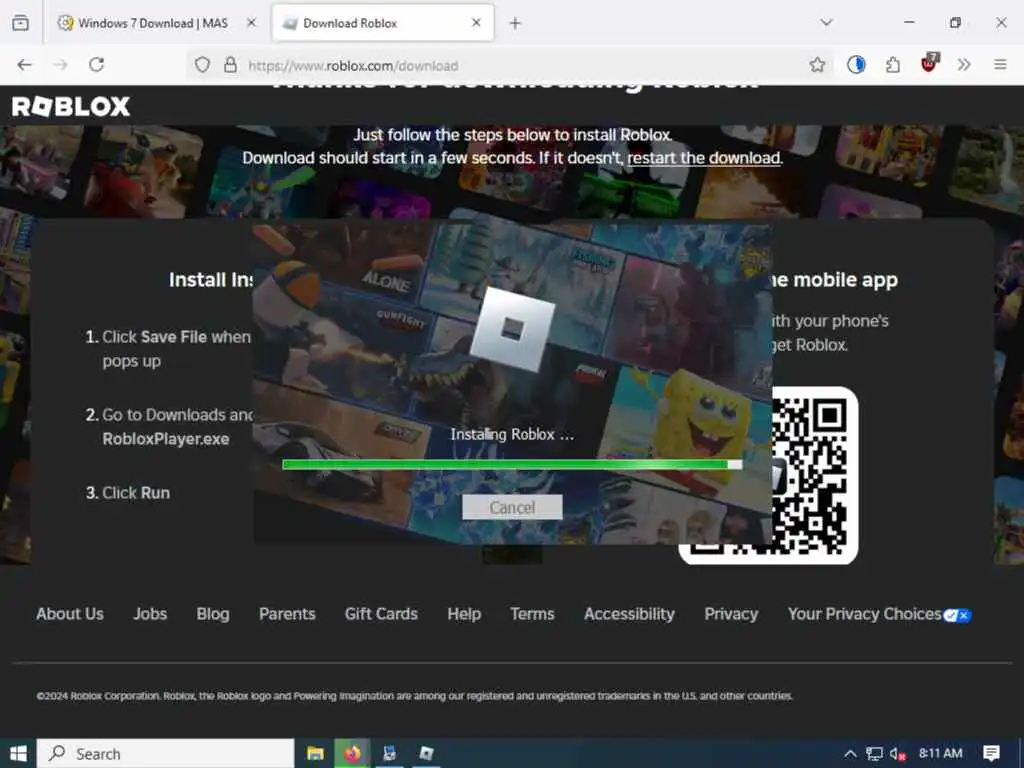Viewport: 1024px width, 768px height.
Task: Open a new tab with plus button
Action: tap(515, 24)
